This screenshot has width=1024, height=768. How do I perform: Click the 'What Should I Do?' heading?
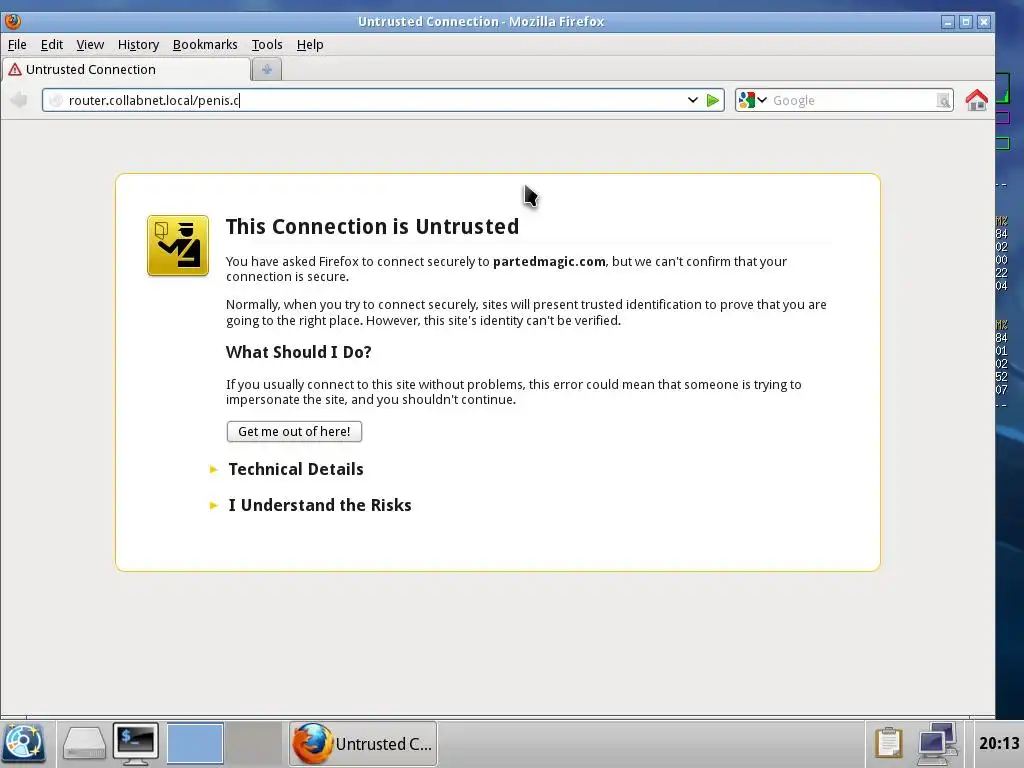click(x=298, y=352)
